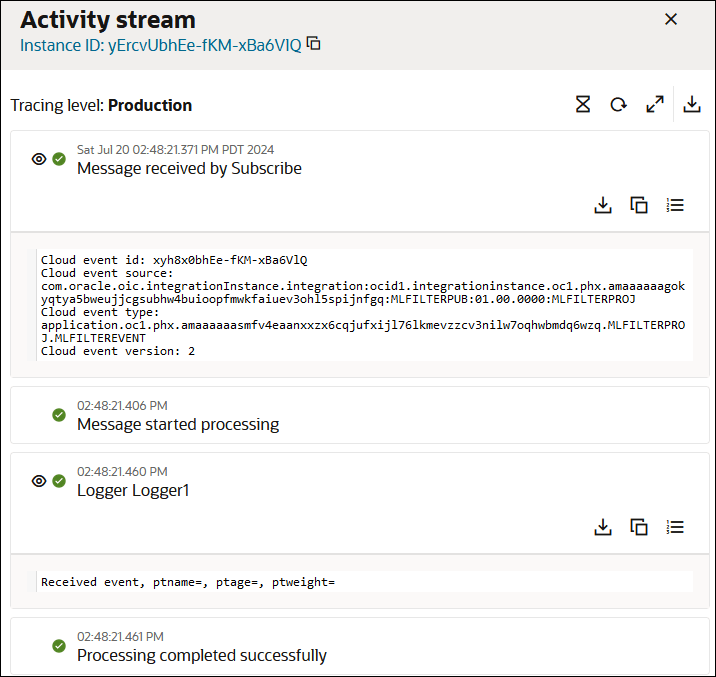Click the green check for Processing completed successfully
Viewport: 716px width, 677px height.
59,646
